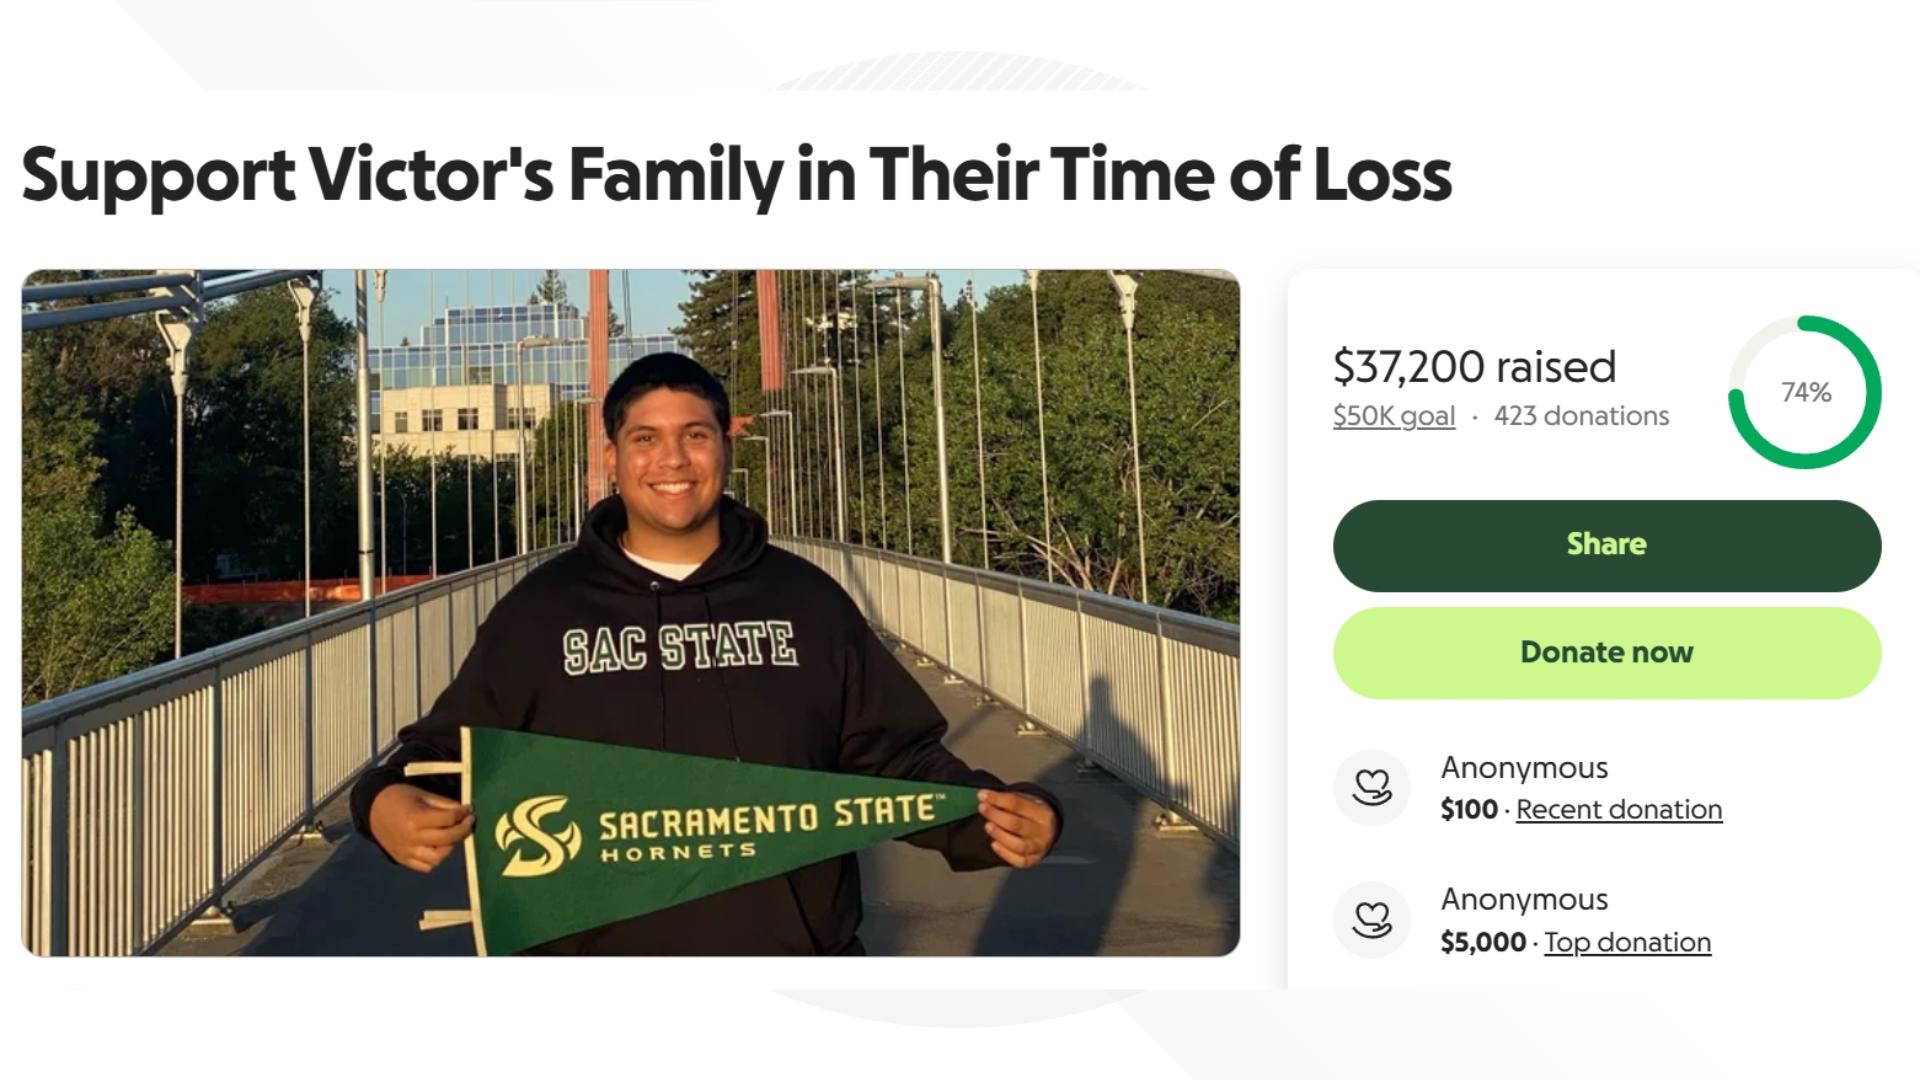Open the "Recent donation" link
The image size is (1920, 1080).
(1619, 810)
